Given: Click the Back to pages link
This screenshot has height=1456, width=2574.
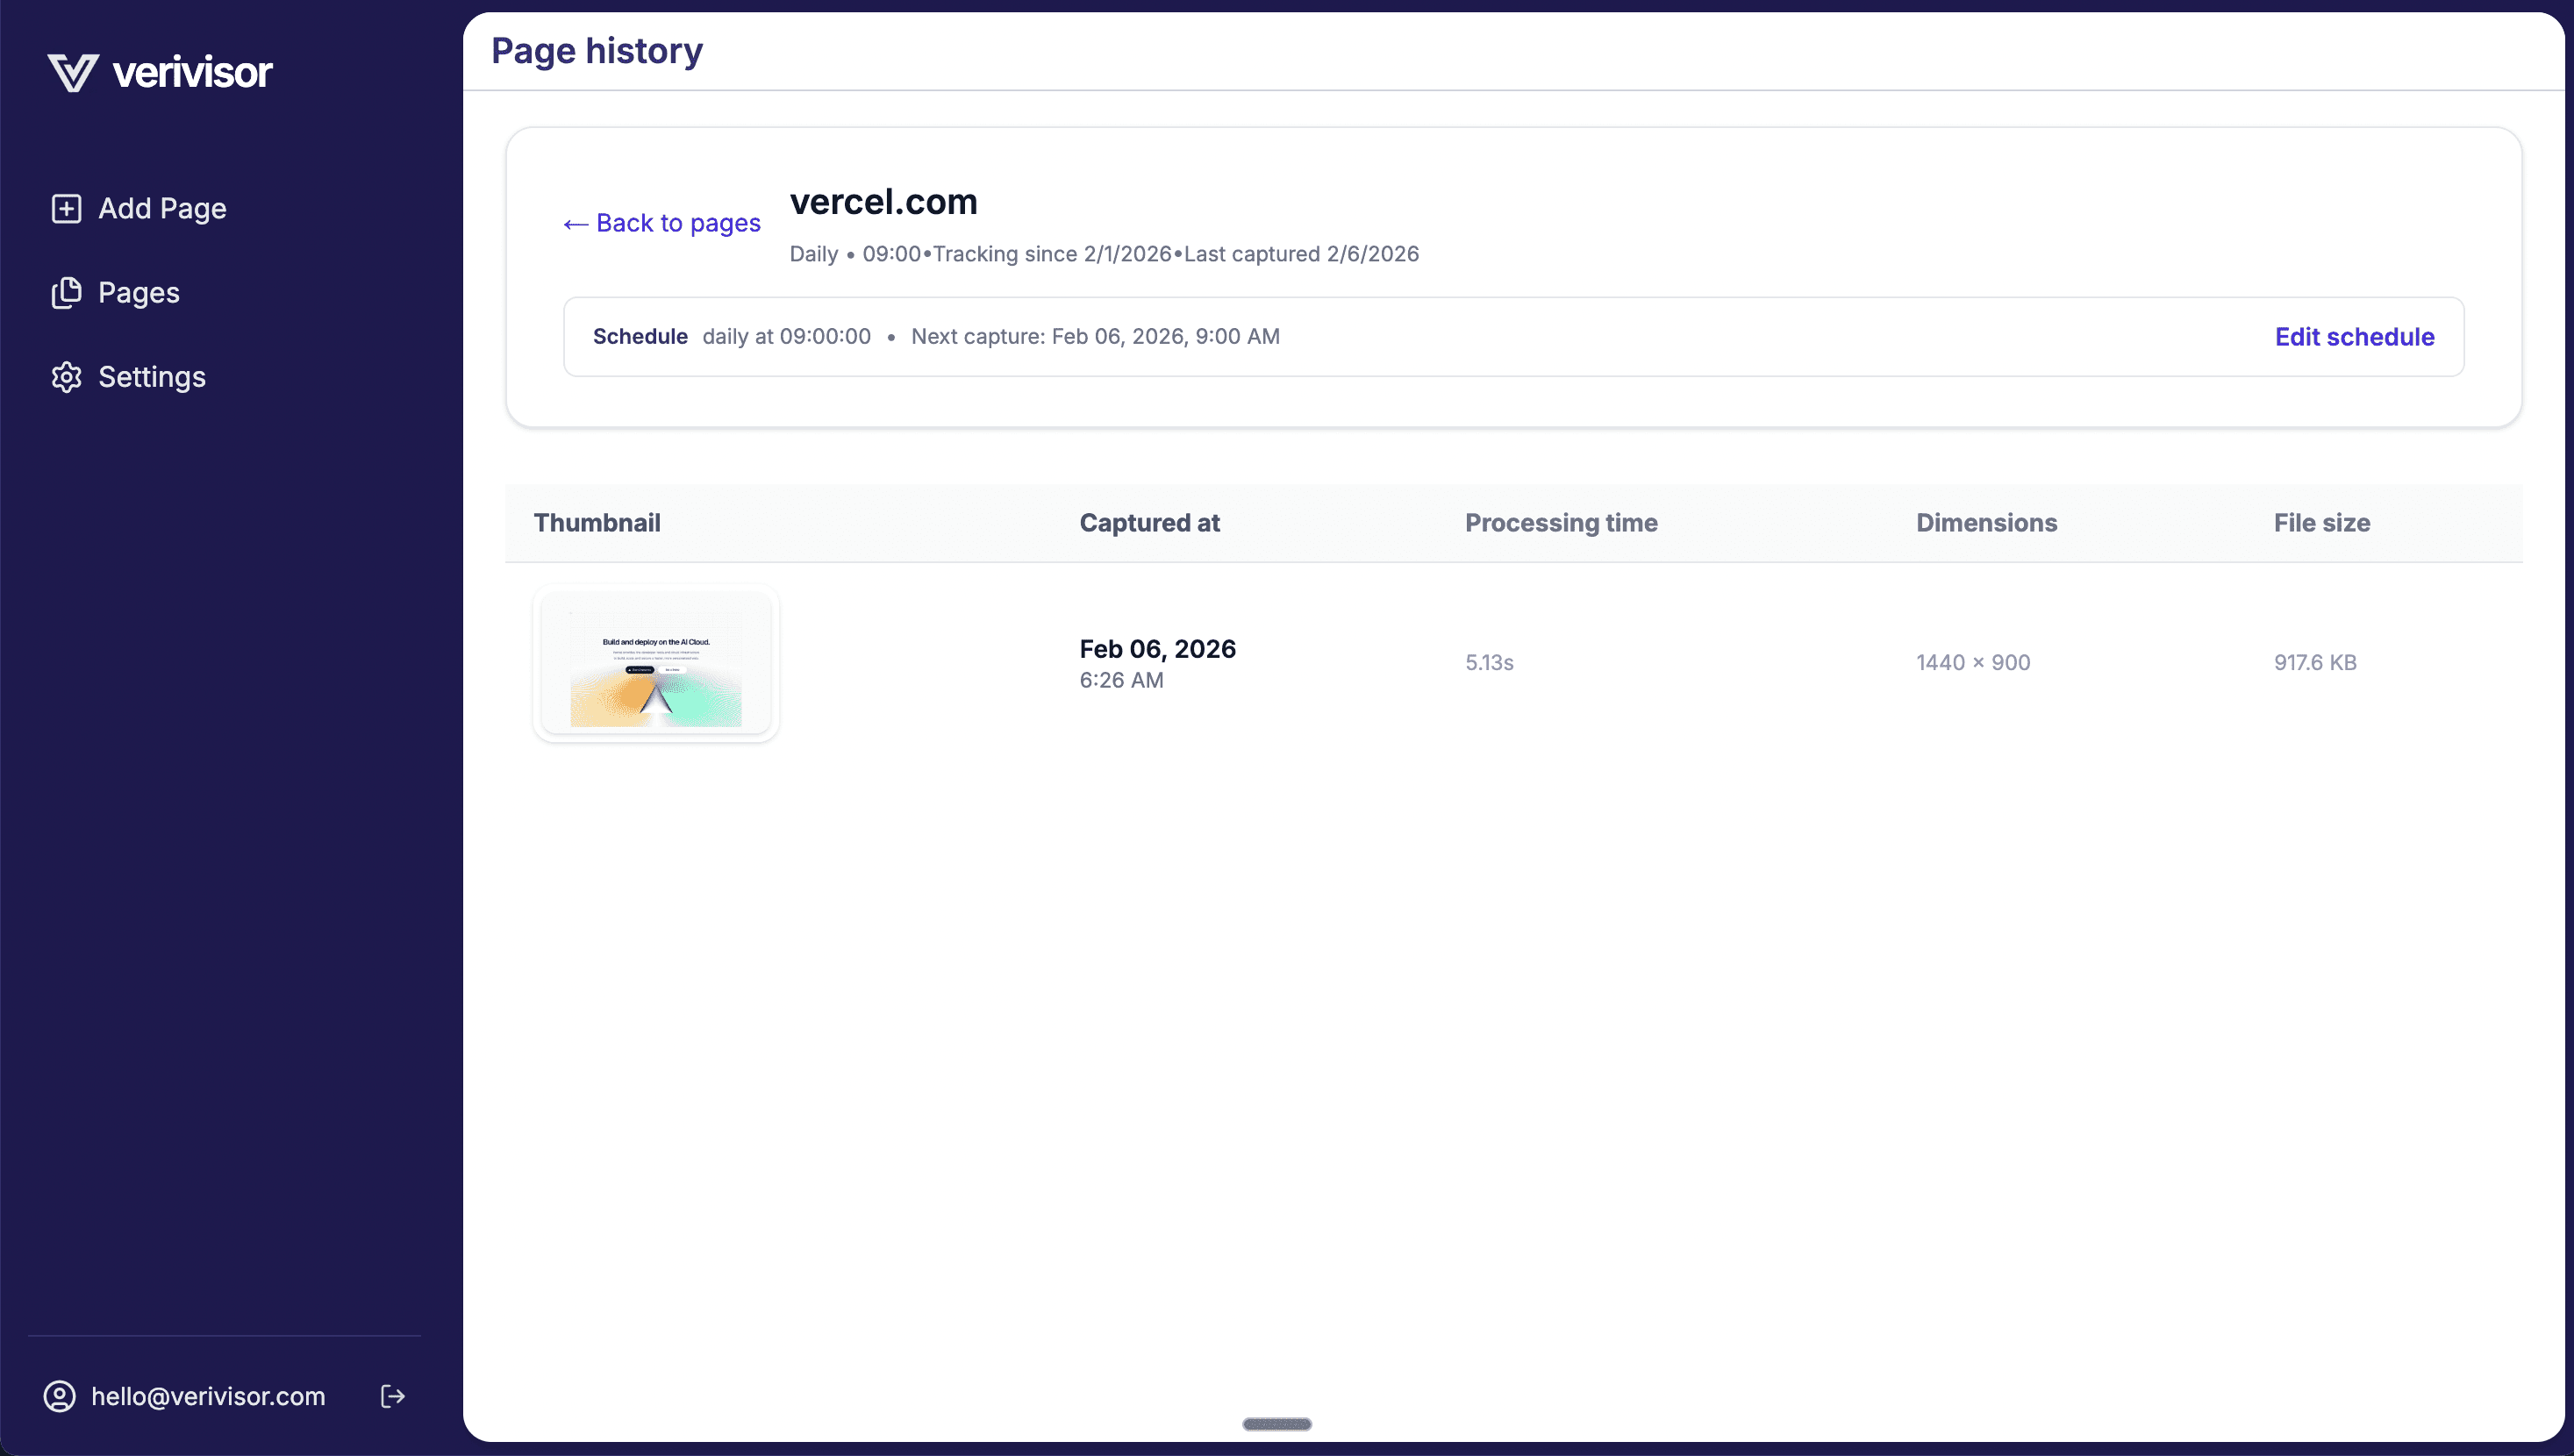Looking at the screenshot, I should click(678, 223).
